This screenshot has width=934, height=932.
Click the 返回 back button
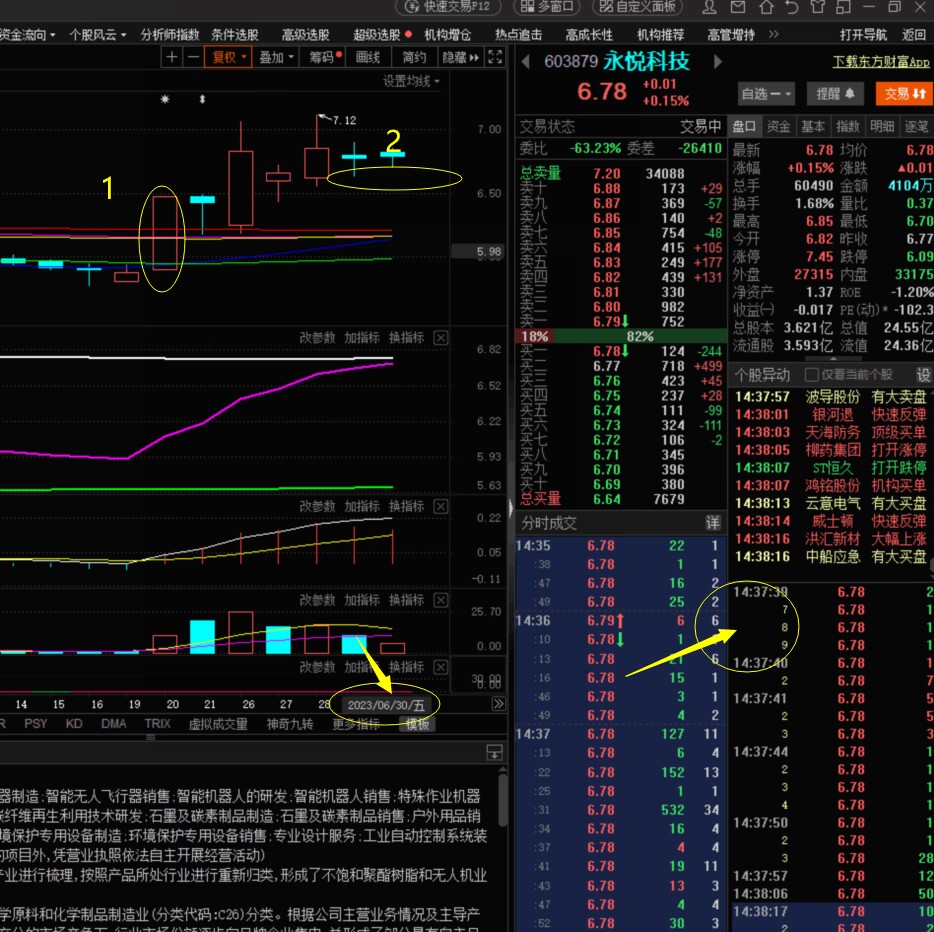(913, 35)
